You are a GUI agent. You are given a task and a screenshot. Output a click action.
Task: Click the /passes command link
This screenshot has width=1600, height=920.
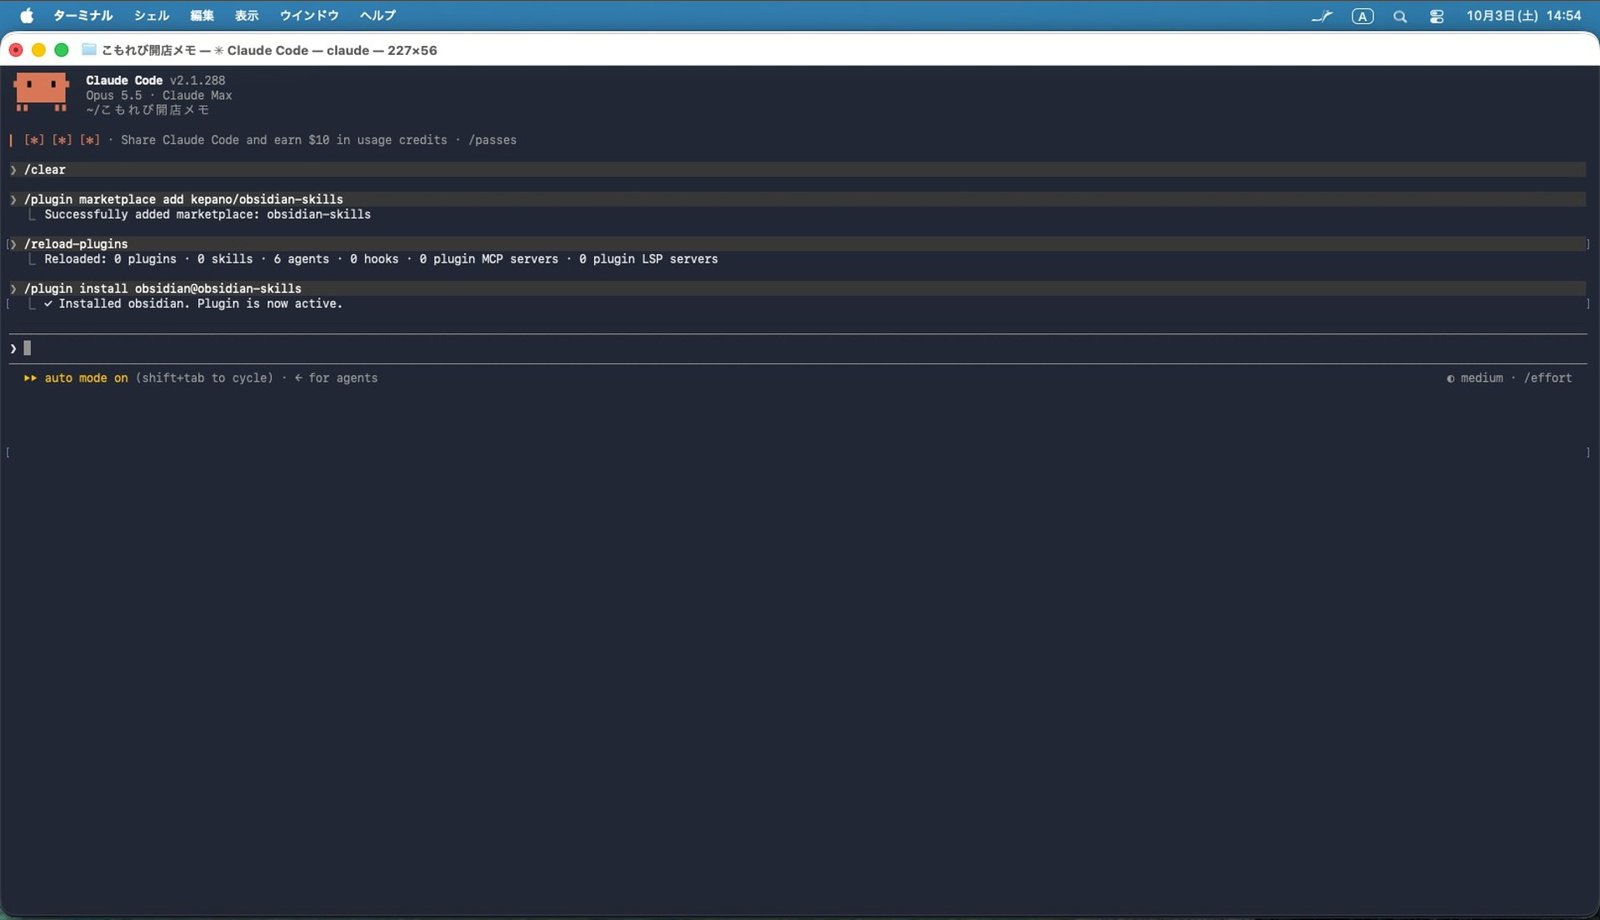[493, 140]
